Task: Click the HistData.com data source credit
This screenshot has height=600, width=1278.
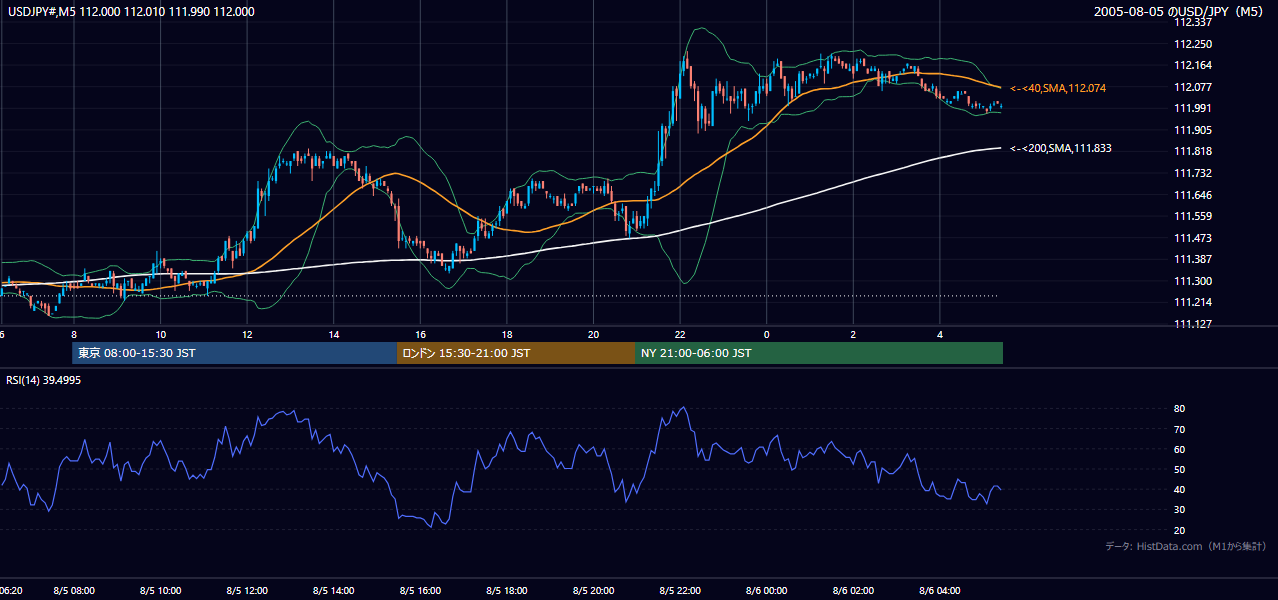Action: pyautogui.click(x=1186, y=546)
